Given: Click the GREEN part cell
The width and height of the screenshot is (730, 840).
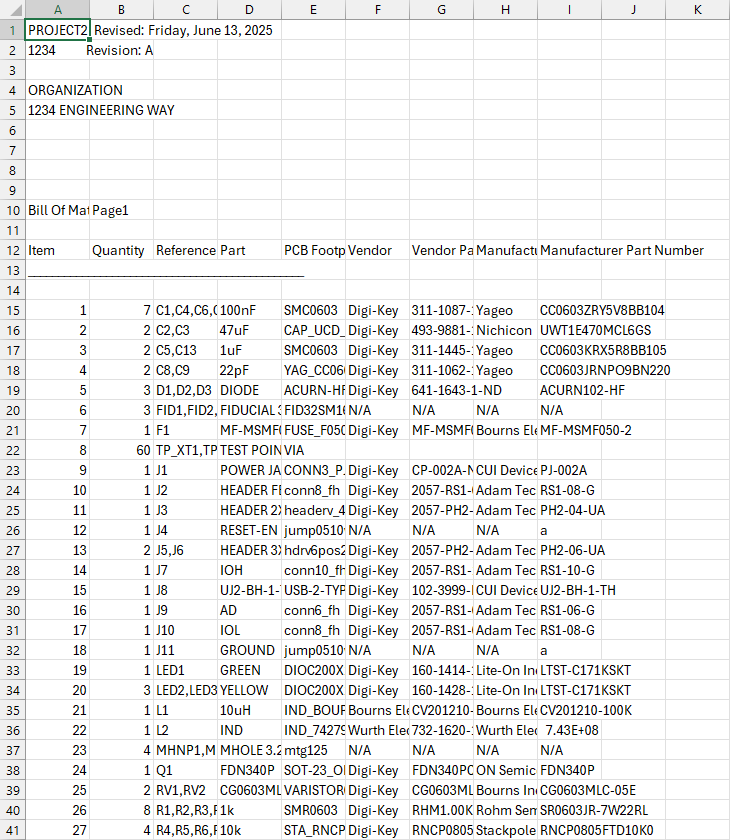Looking at the screenshot, I should [x=249, y=670].
